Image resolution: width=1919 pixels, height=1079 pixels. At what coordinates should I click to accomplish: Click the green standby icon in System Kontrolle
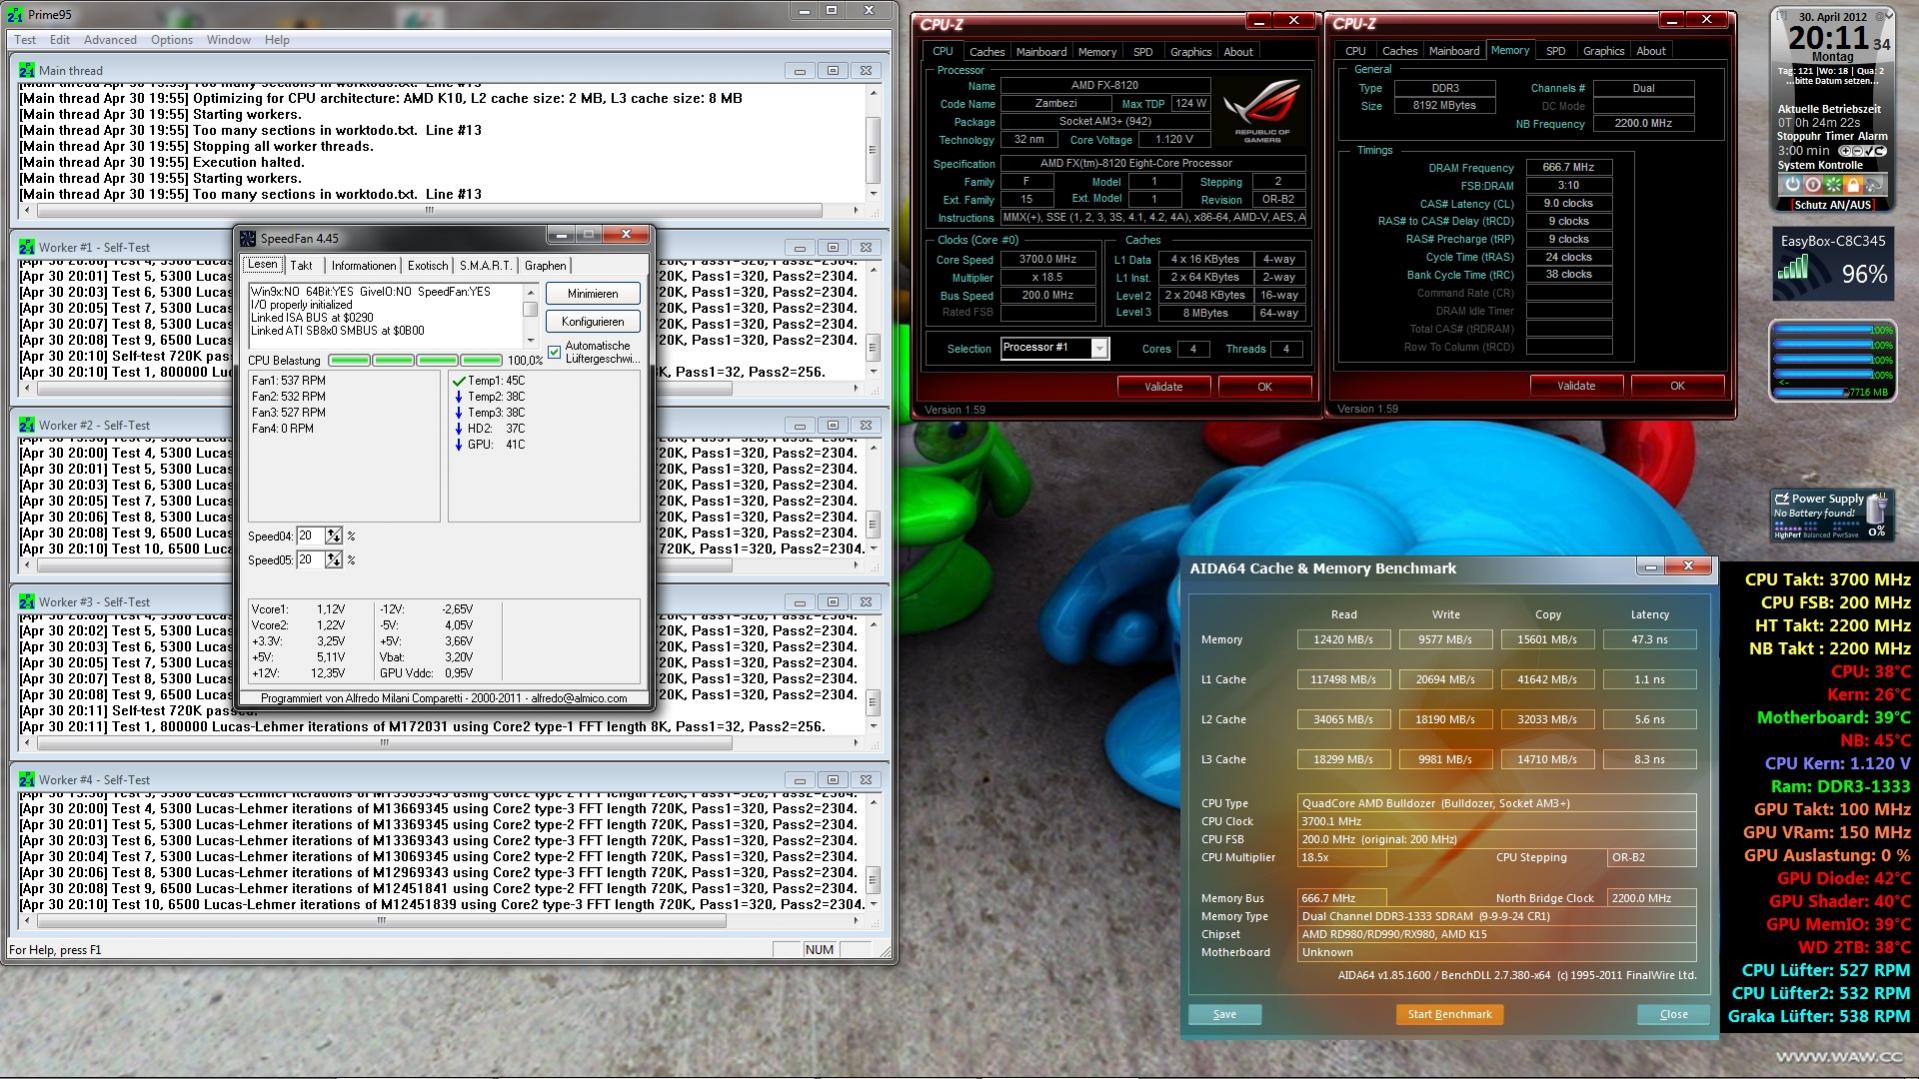tap(1833, 185)
